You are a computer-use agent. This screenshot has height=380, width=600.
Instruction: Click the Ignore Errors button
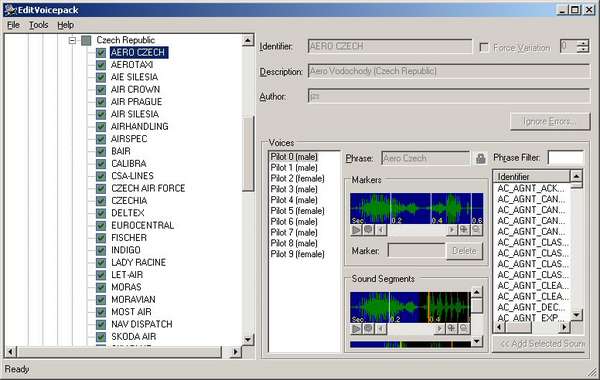pos(550,122)
